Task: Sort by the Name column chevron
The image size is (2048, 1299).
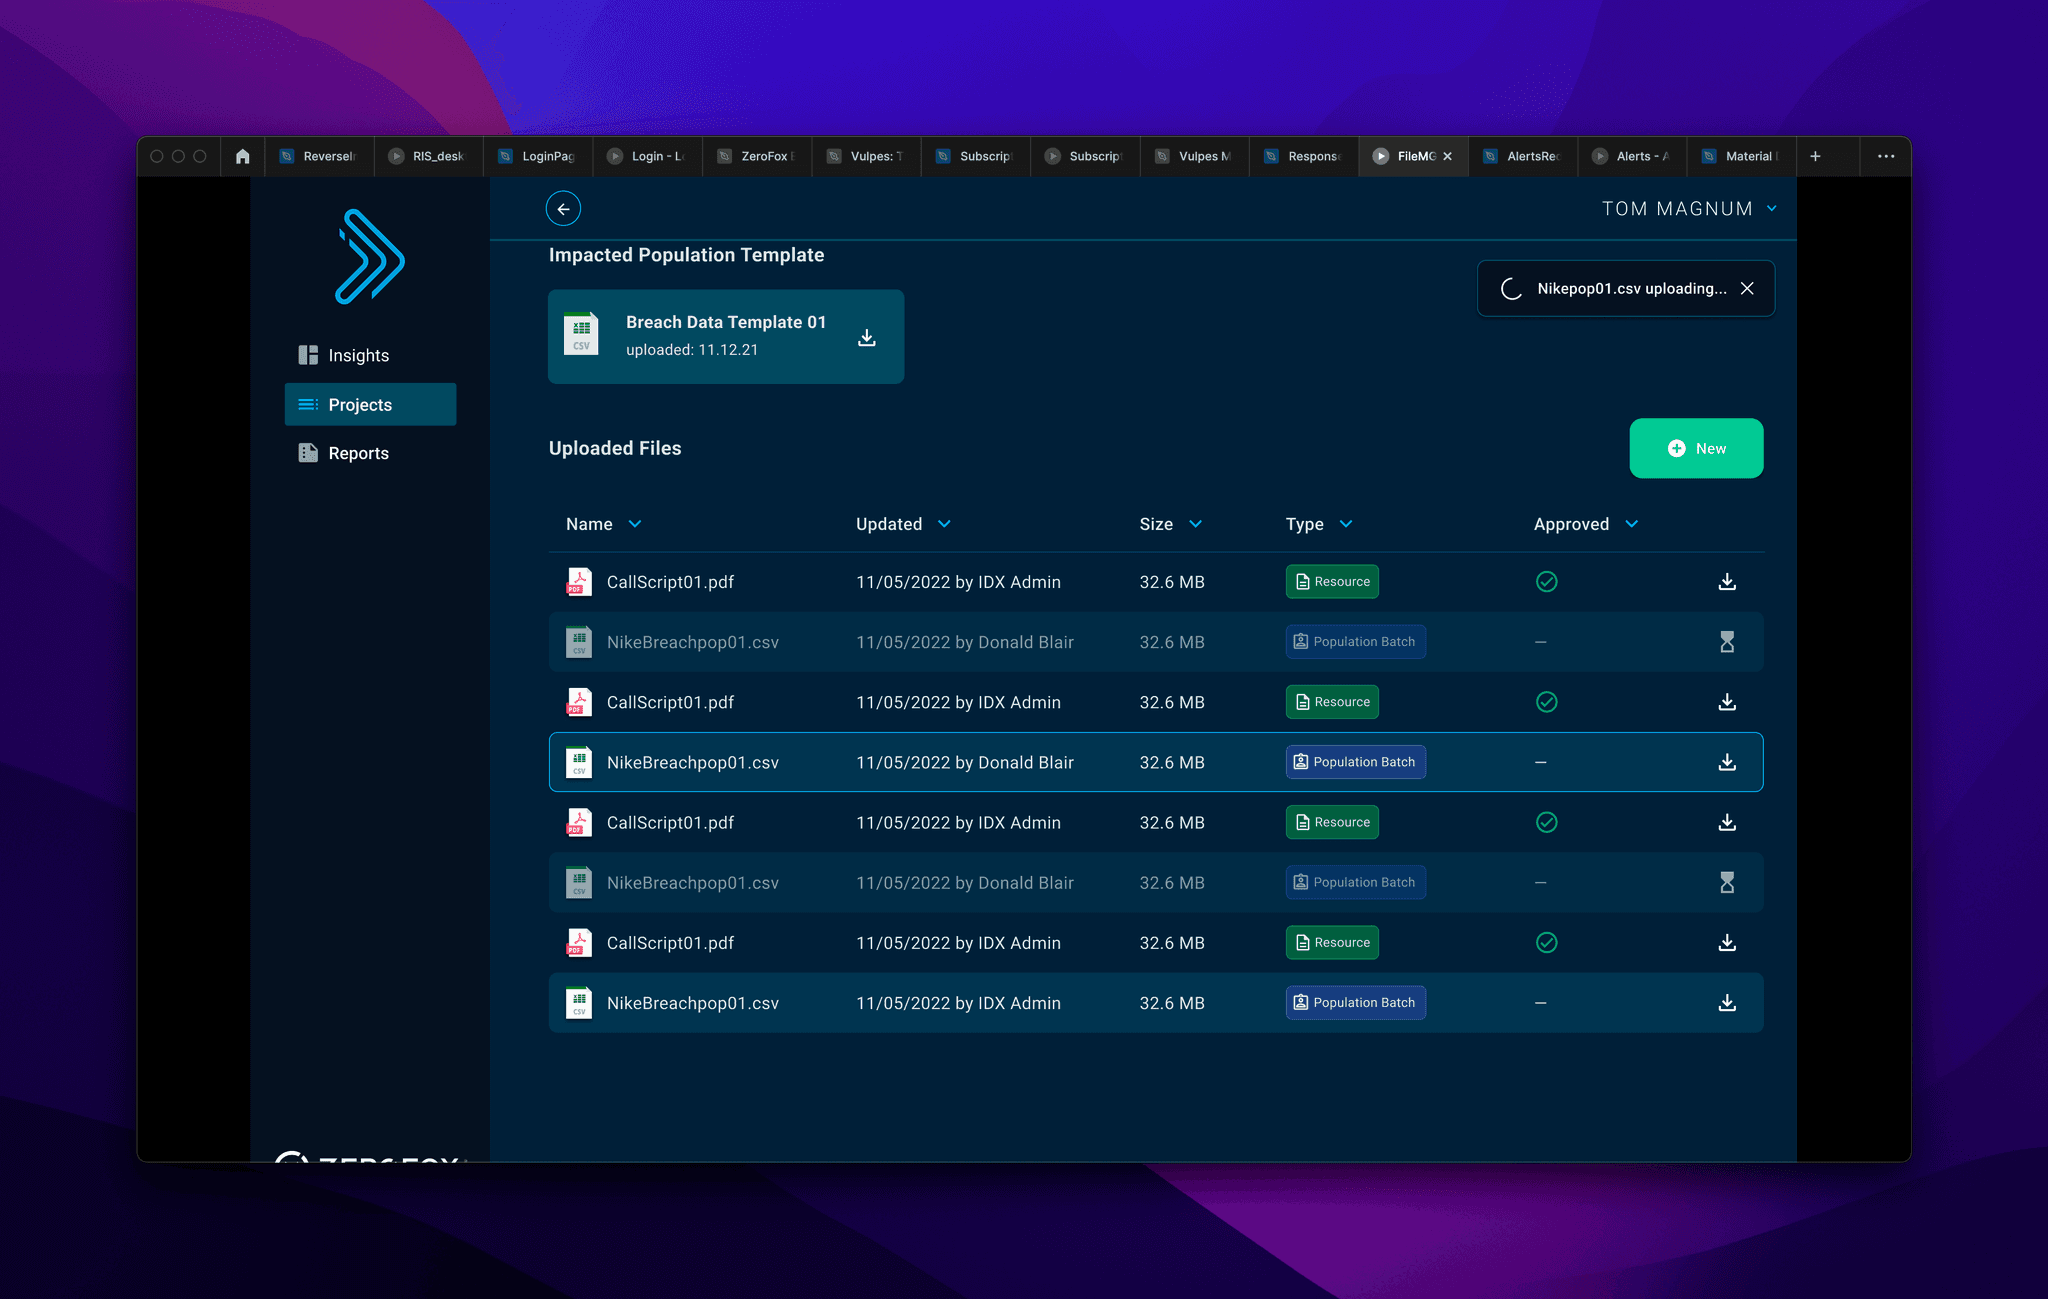Action: click(x=634, y=524)
